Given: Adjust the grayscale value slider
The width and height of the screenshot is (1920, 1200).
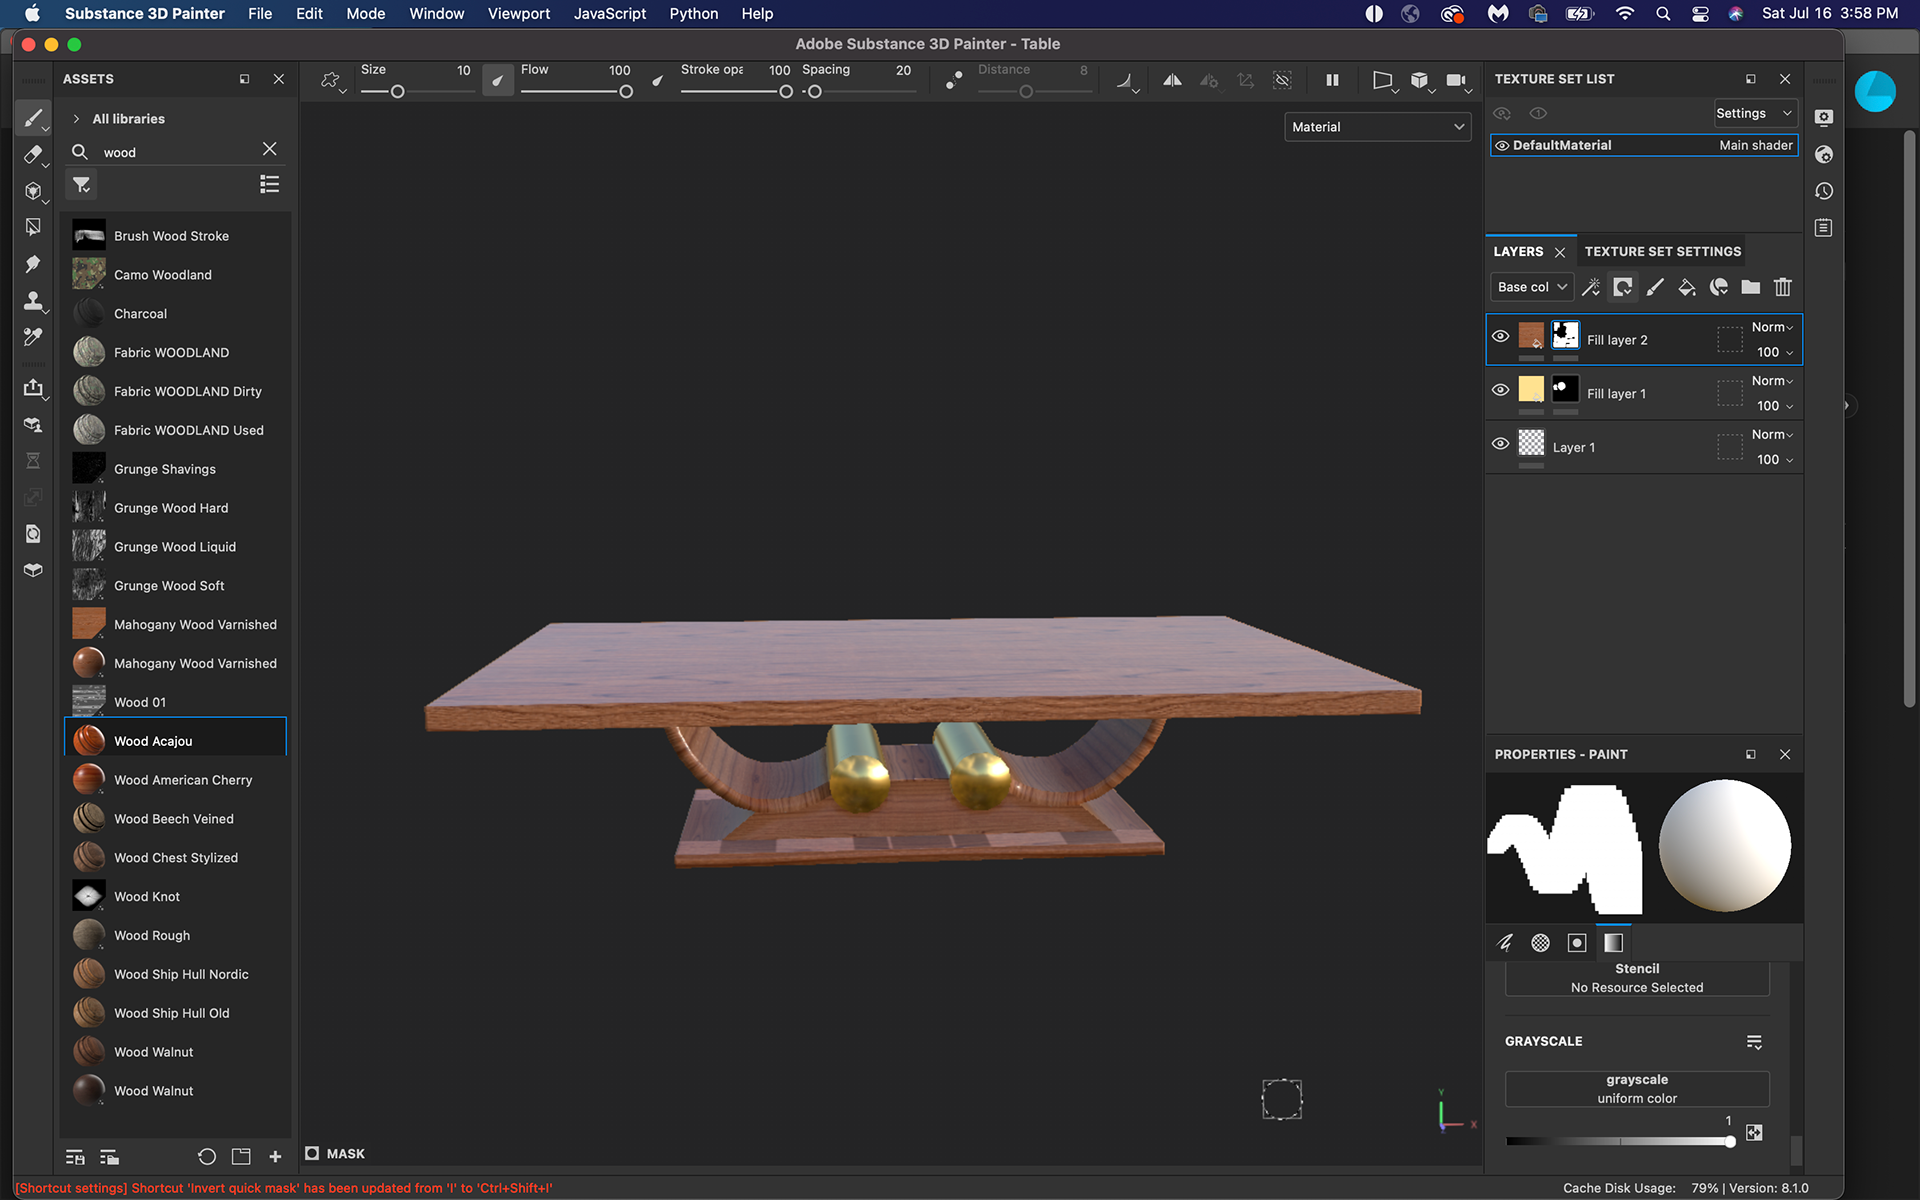Looking at the screenshot, I should pyautogui.click(x=1620, y=1141).
